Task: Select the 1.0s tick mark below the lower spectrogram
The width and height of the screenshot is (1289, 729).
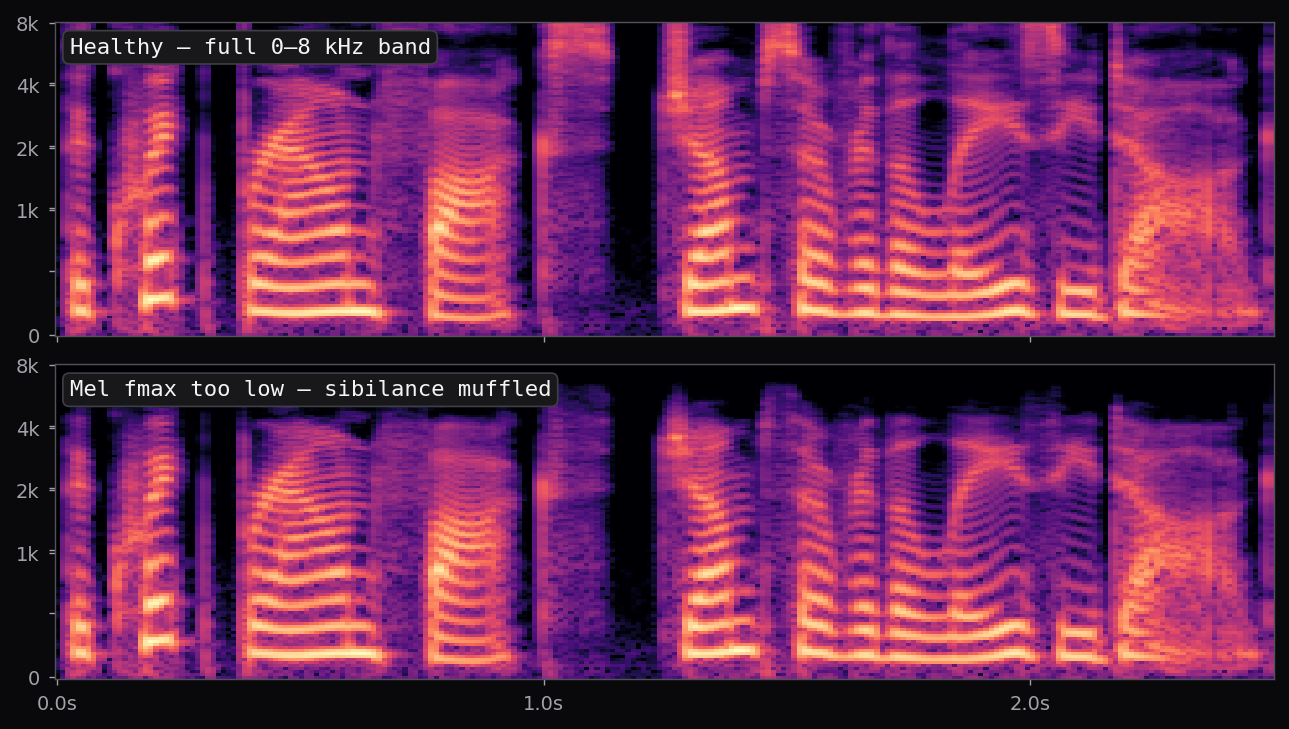Action: pos(543,685)
